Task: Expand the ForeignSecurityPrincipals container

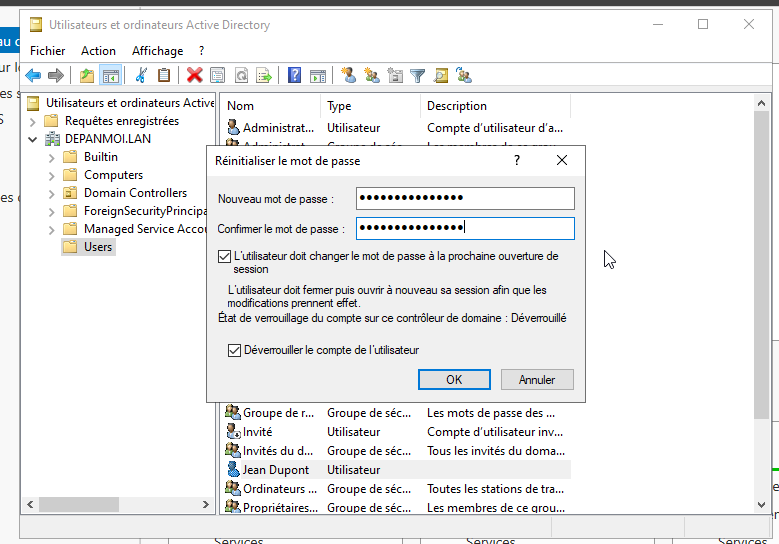Action: (x=52, y=212)
